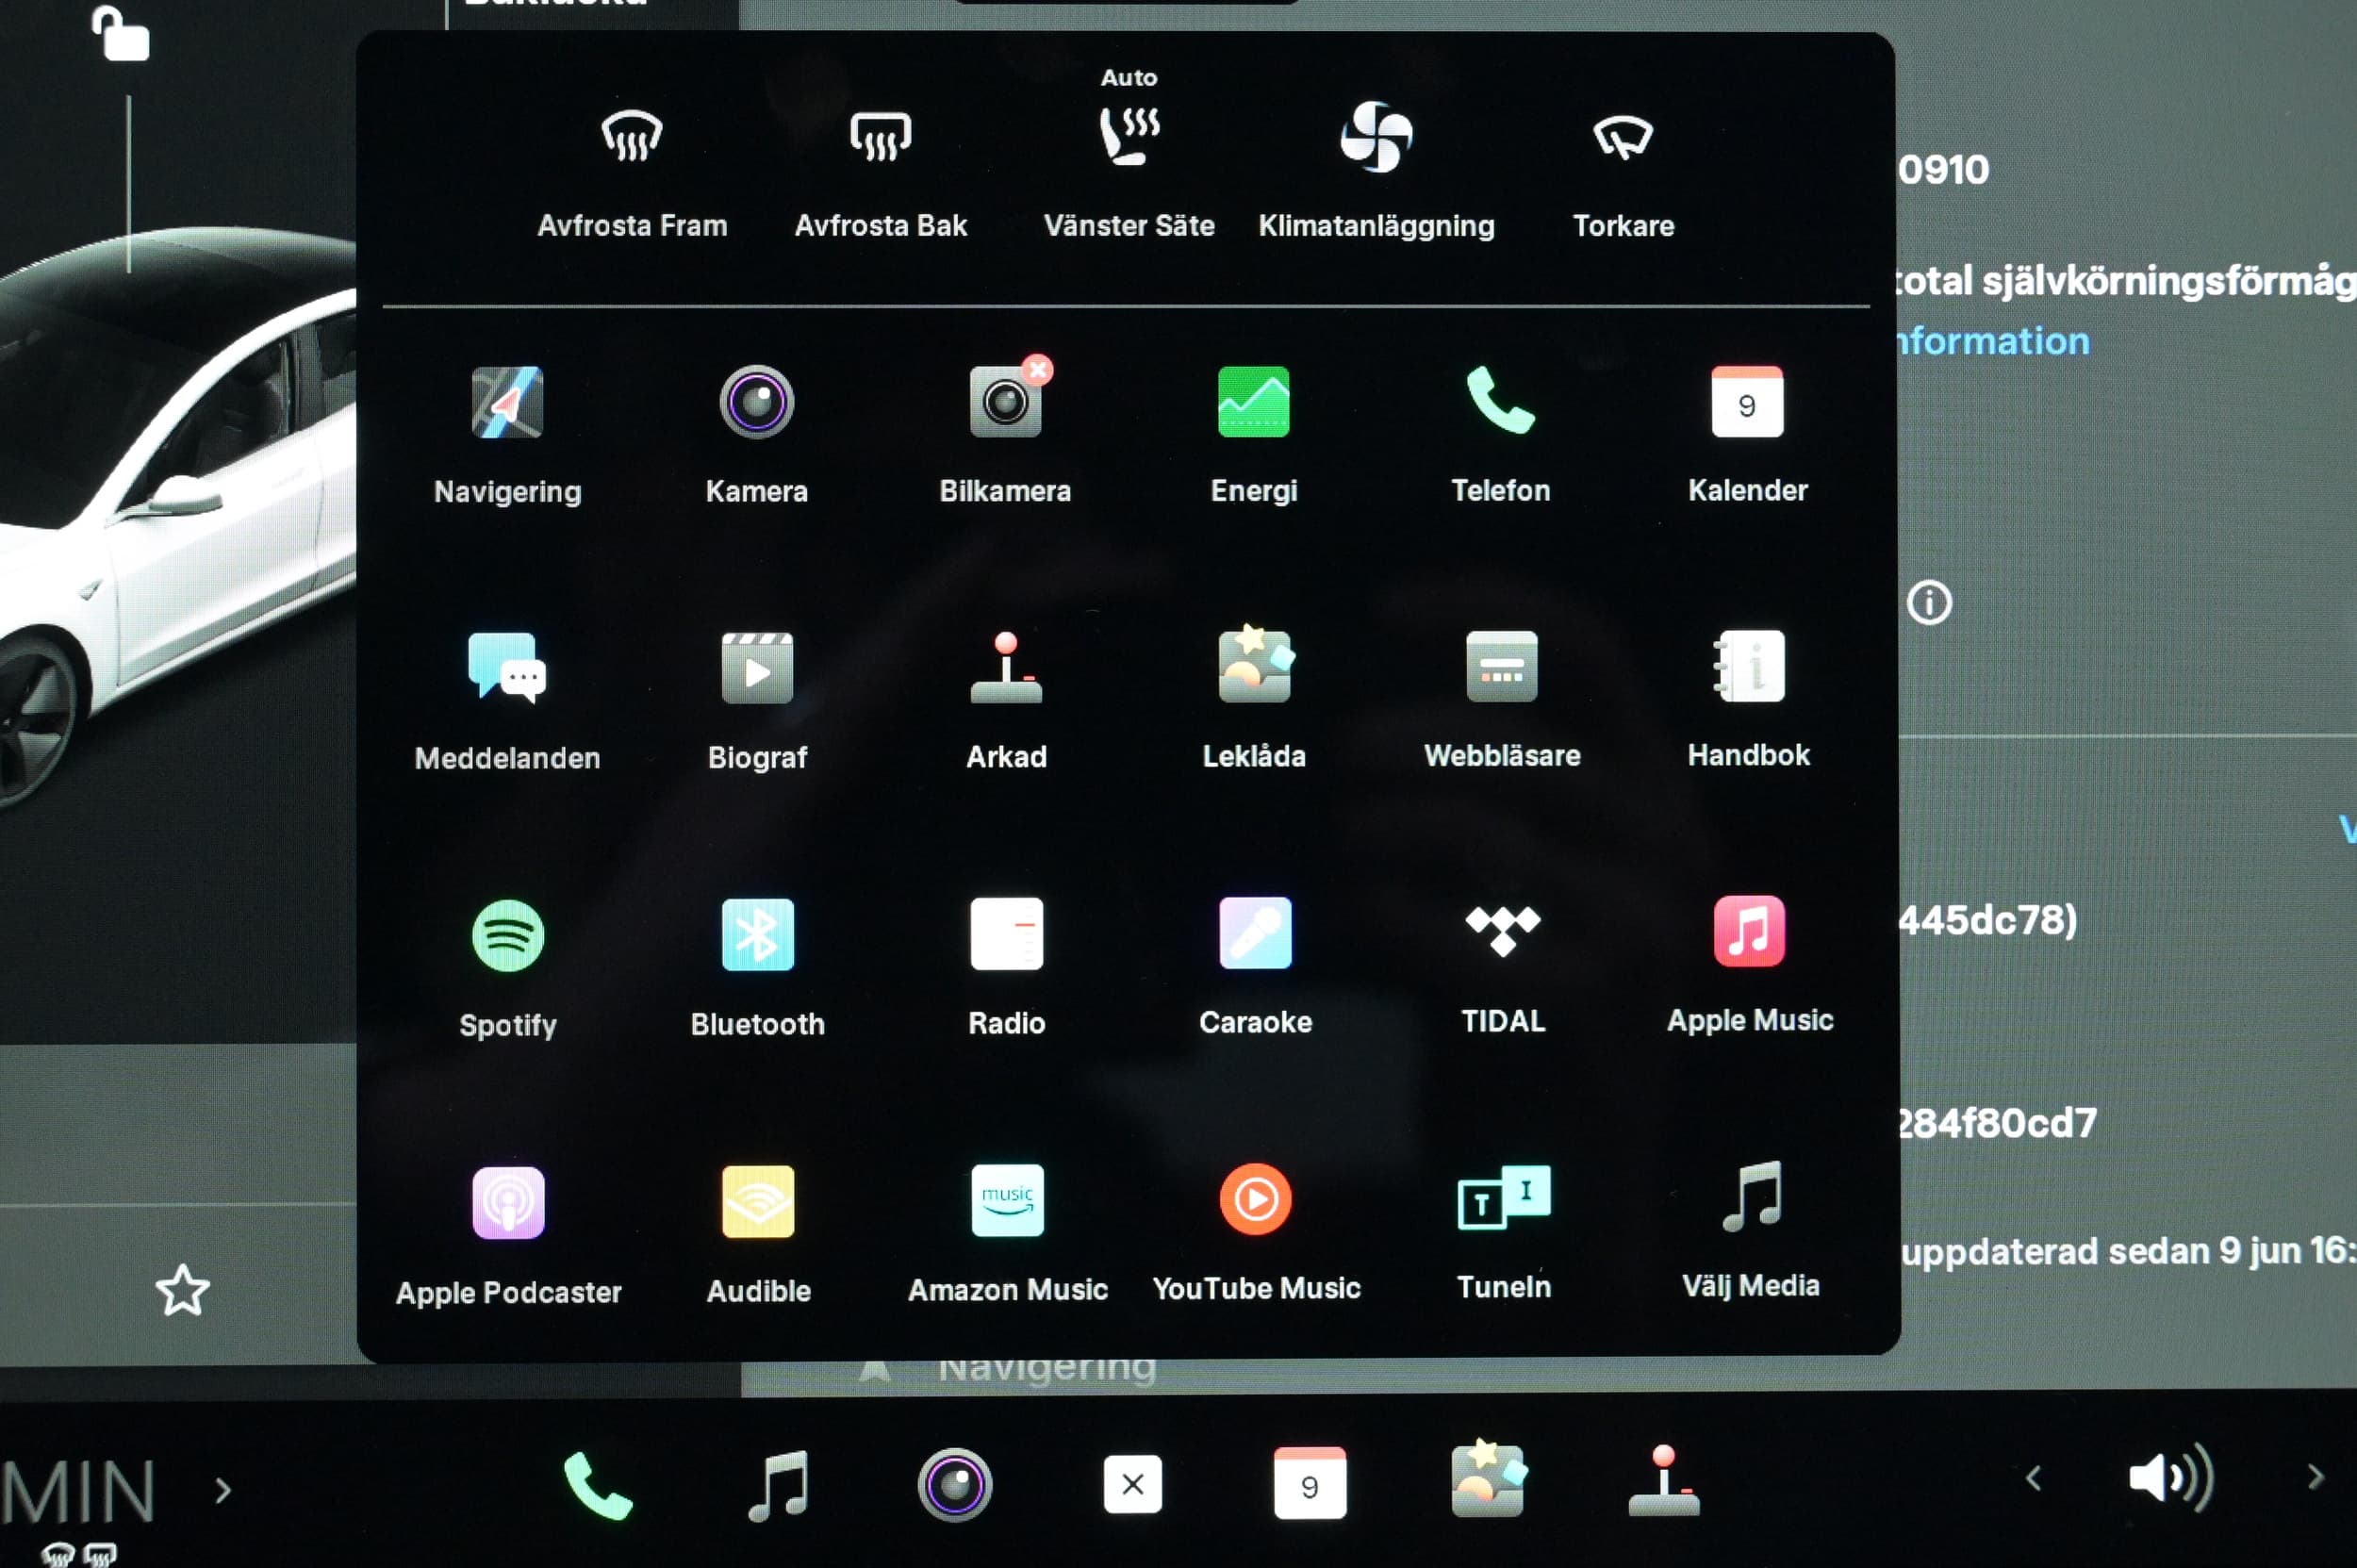Screen dimensions: 2357x1568
Task: Launch the Arkad app in the grid
Action: (x=1006, y=667)
